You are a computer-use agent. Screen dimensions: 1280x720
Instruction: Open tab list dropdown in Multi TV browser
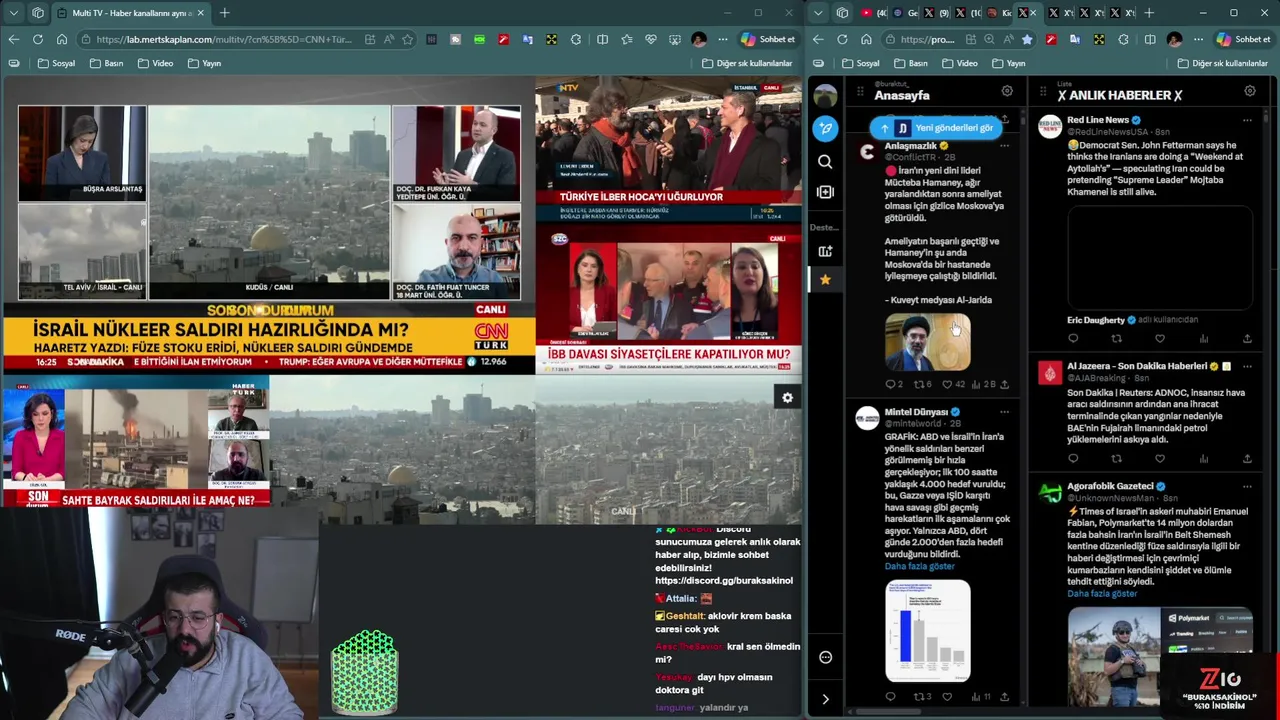coord(14,13)
